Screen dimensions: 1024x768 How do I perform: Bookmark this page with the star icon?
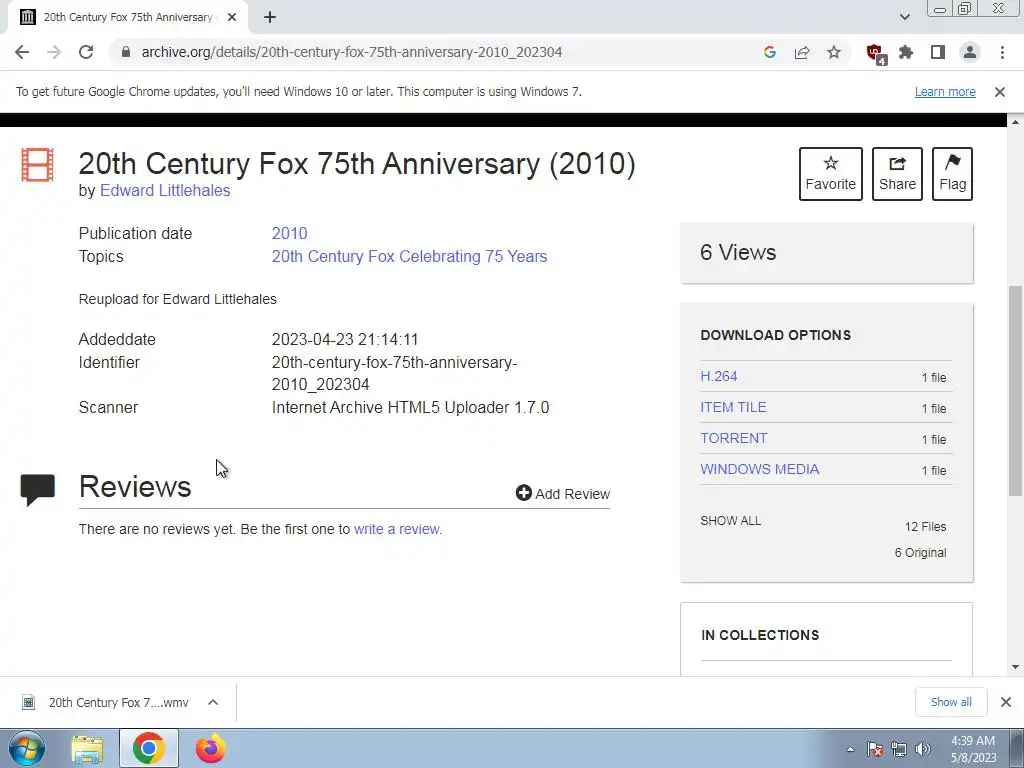tap(834, 52)
